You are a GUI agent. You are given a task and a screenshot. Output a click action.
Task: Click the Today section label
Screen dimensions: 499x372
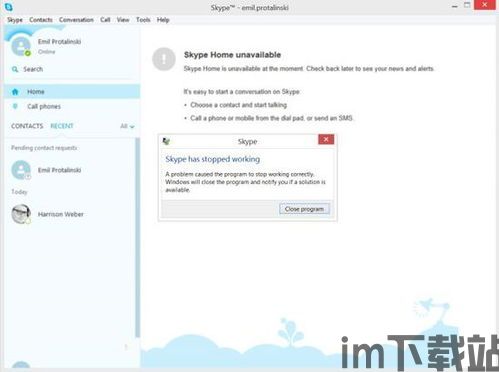tap(19, 192)
